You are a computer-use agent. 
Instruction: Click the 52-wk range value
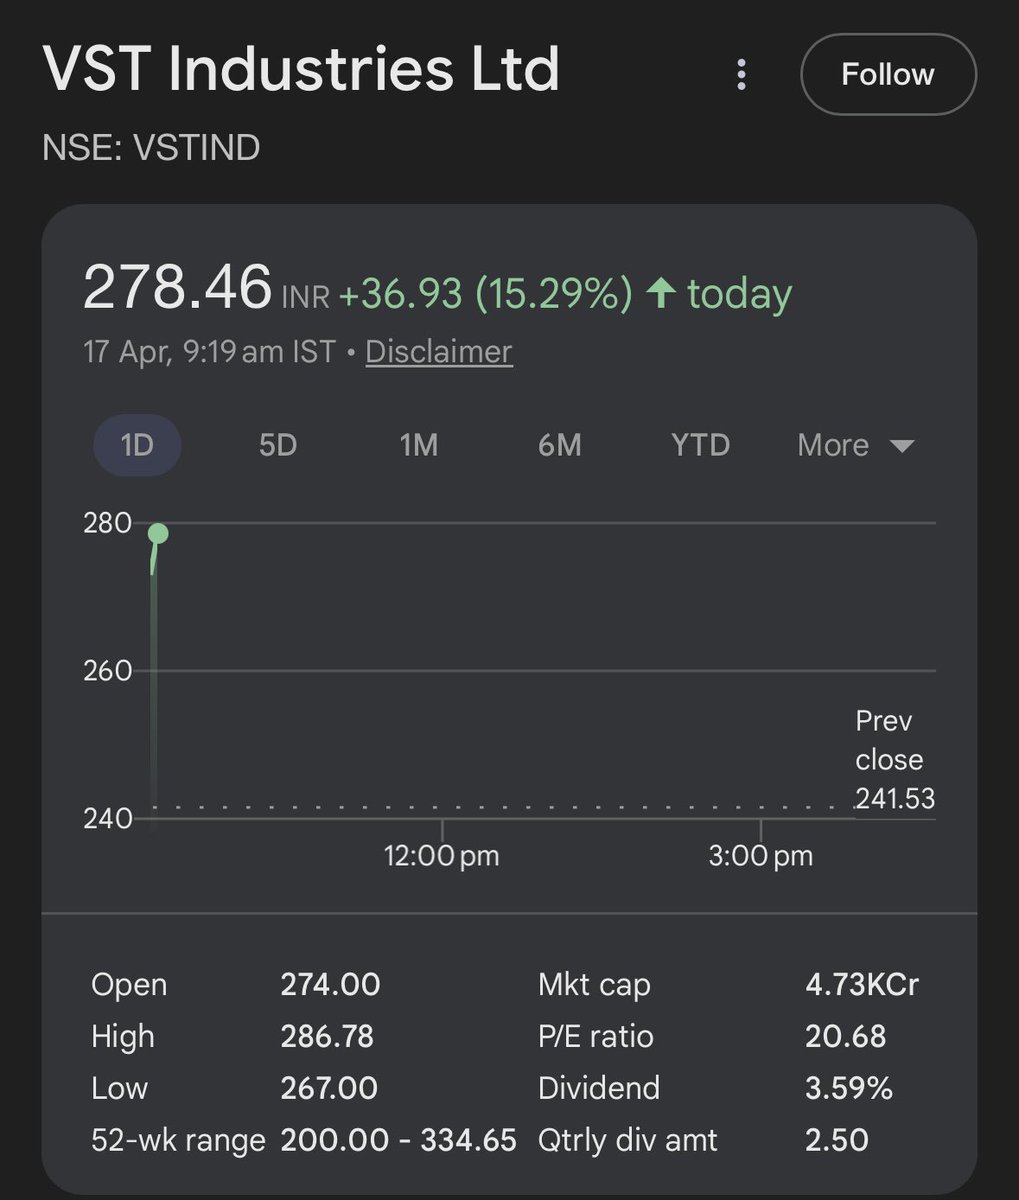[x=398, y=1140]
